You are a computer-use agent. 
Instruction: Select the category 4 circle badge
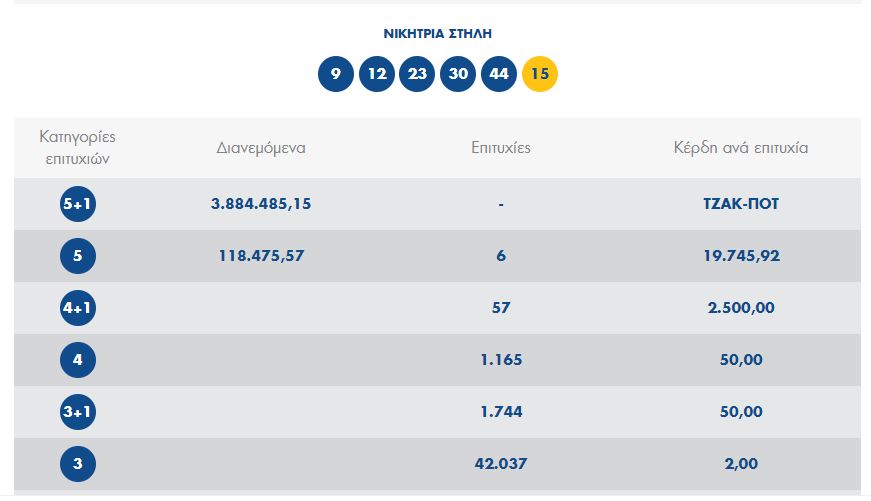pos(78,360)
